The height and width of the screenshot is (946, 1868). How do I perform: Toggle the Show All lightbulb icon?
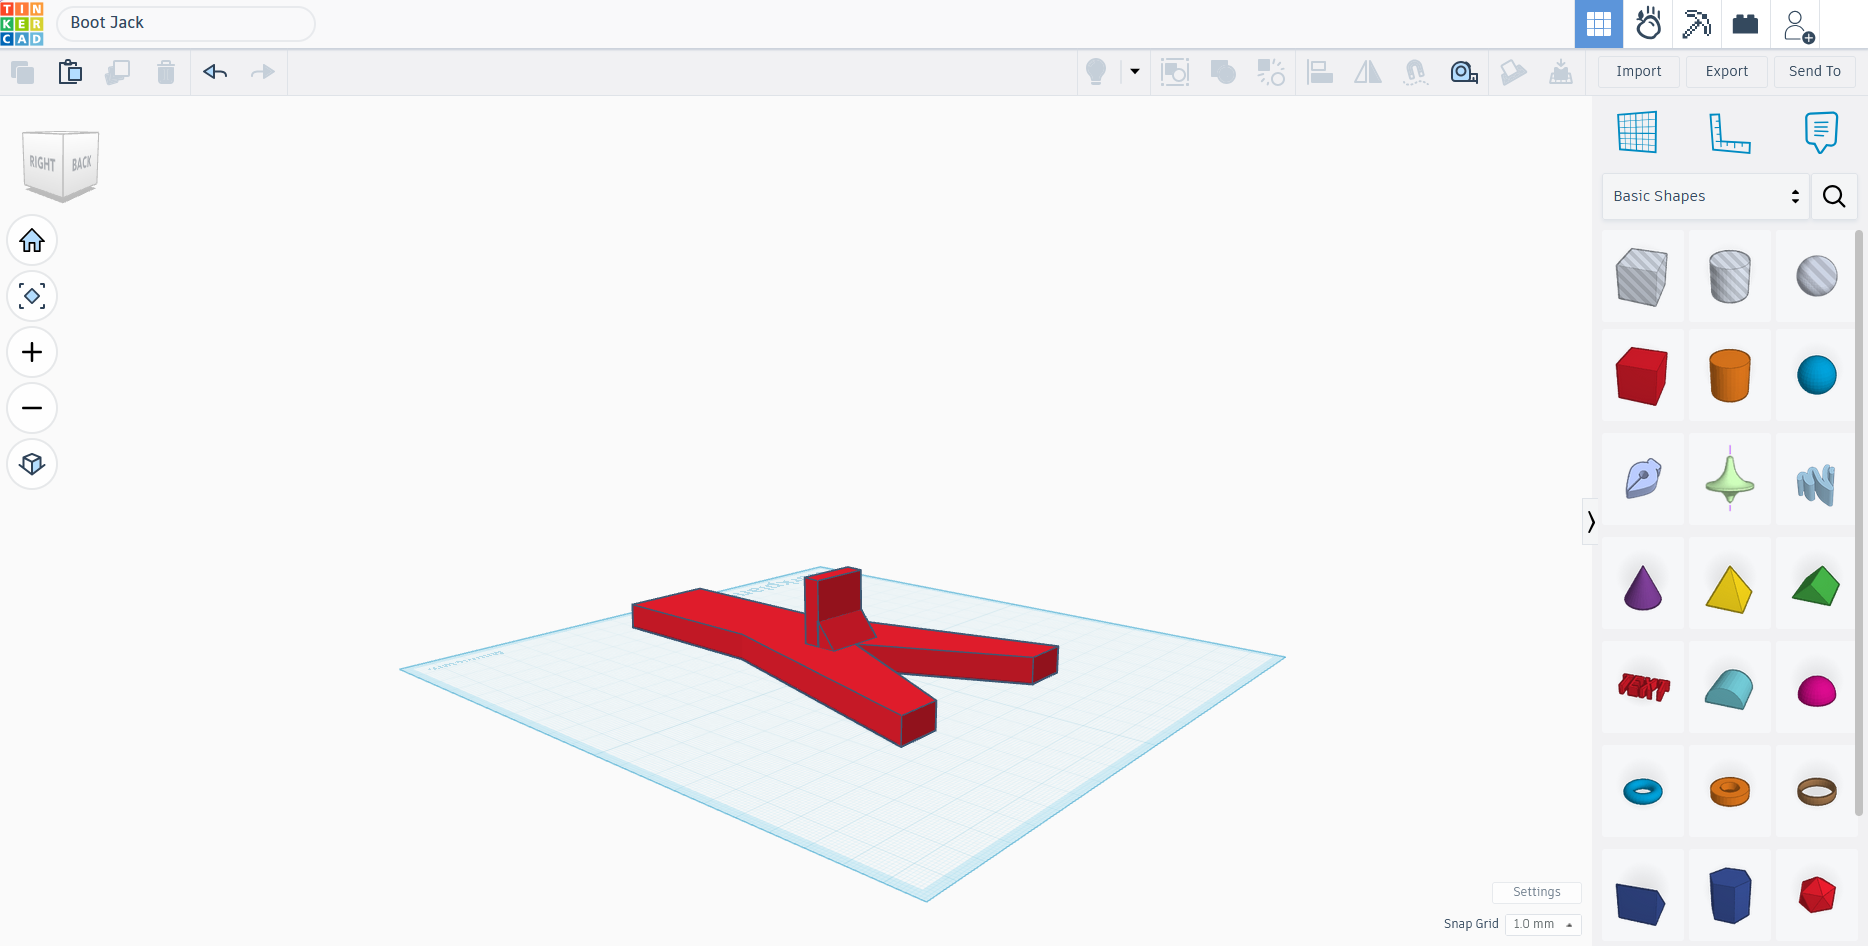pyautogui.click(x=1096, y=72)
